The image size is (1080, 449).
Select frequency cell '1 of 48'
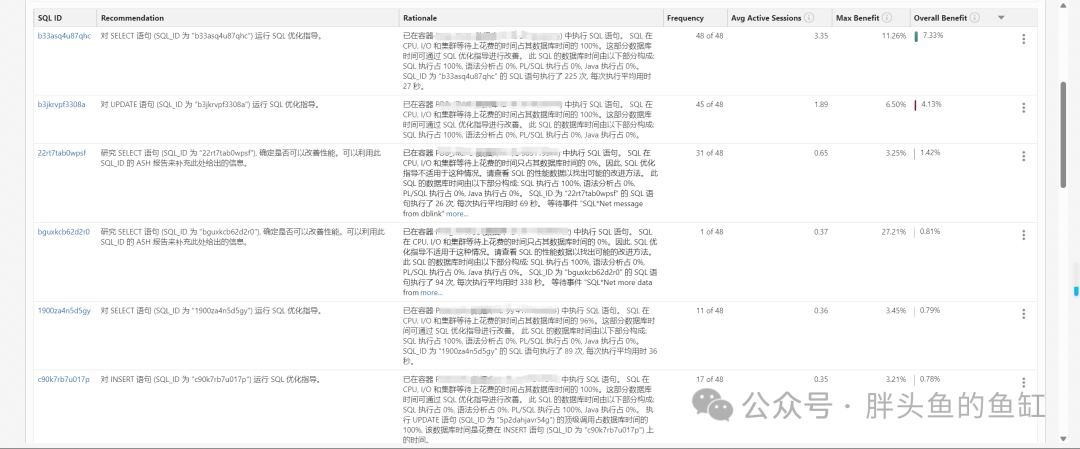712,232
